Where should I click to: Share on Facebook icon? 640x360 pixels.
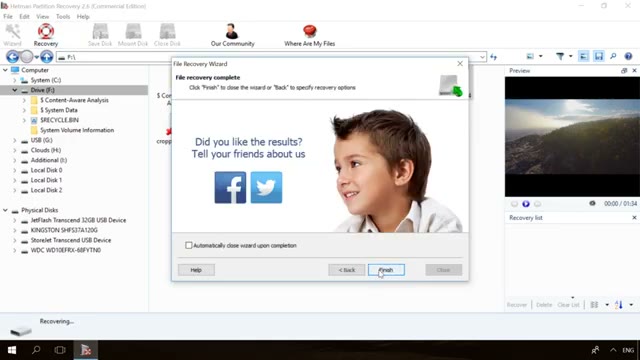click(230, 187)
